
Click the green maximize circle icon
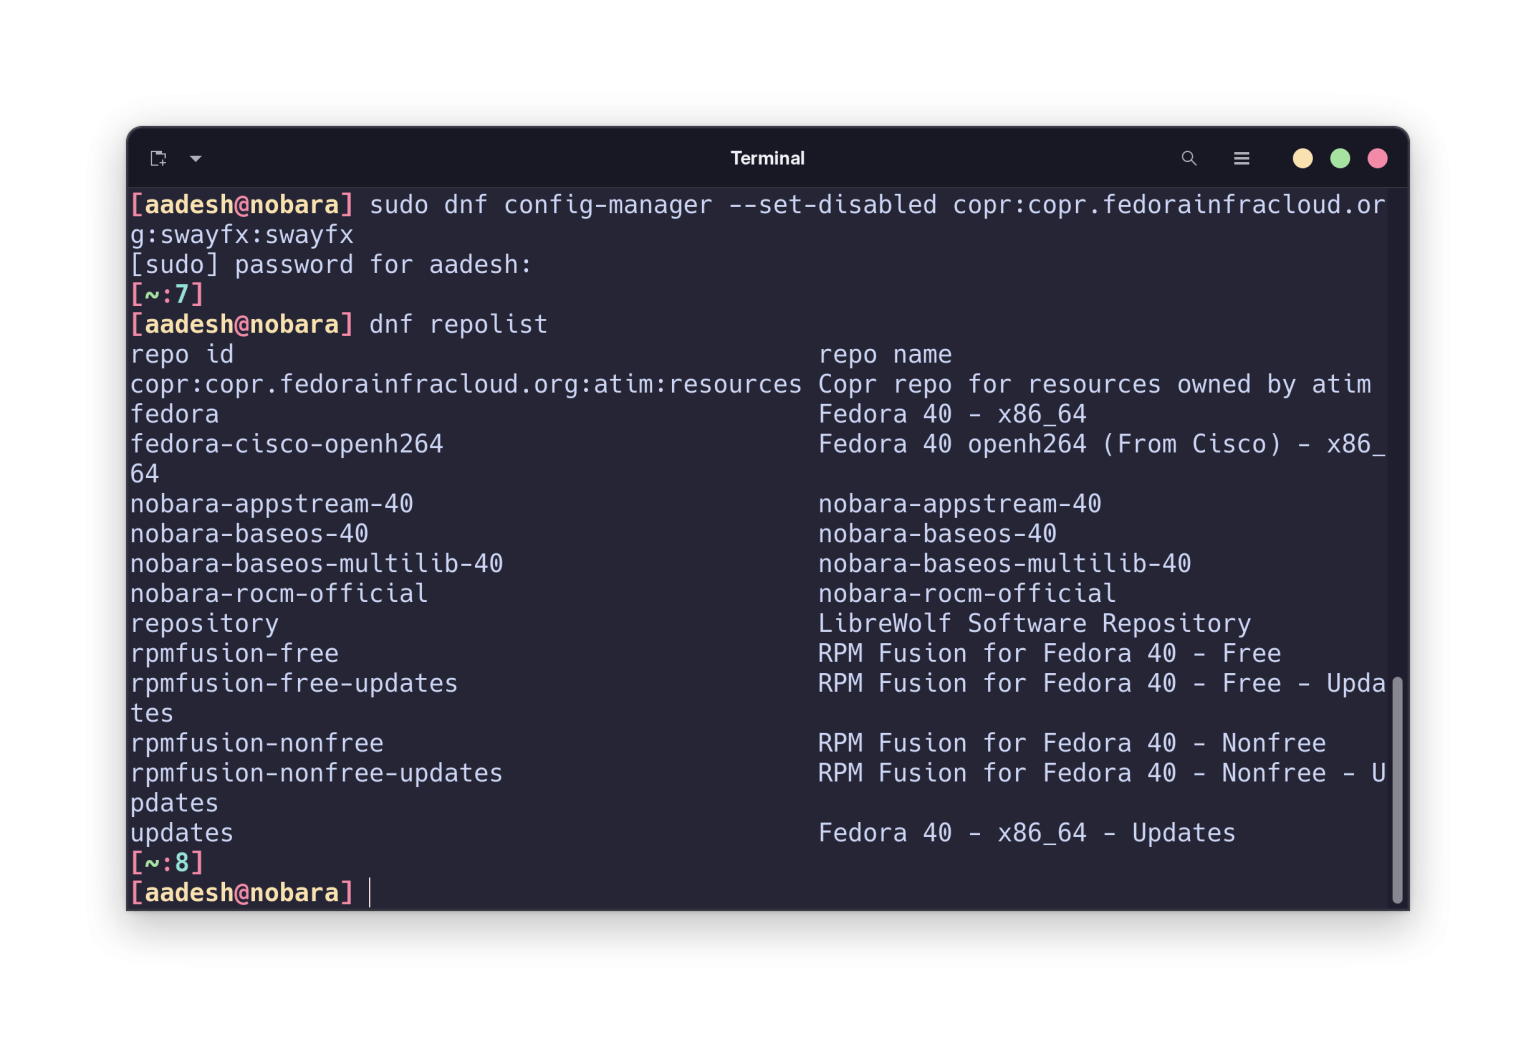[1340, 158]
